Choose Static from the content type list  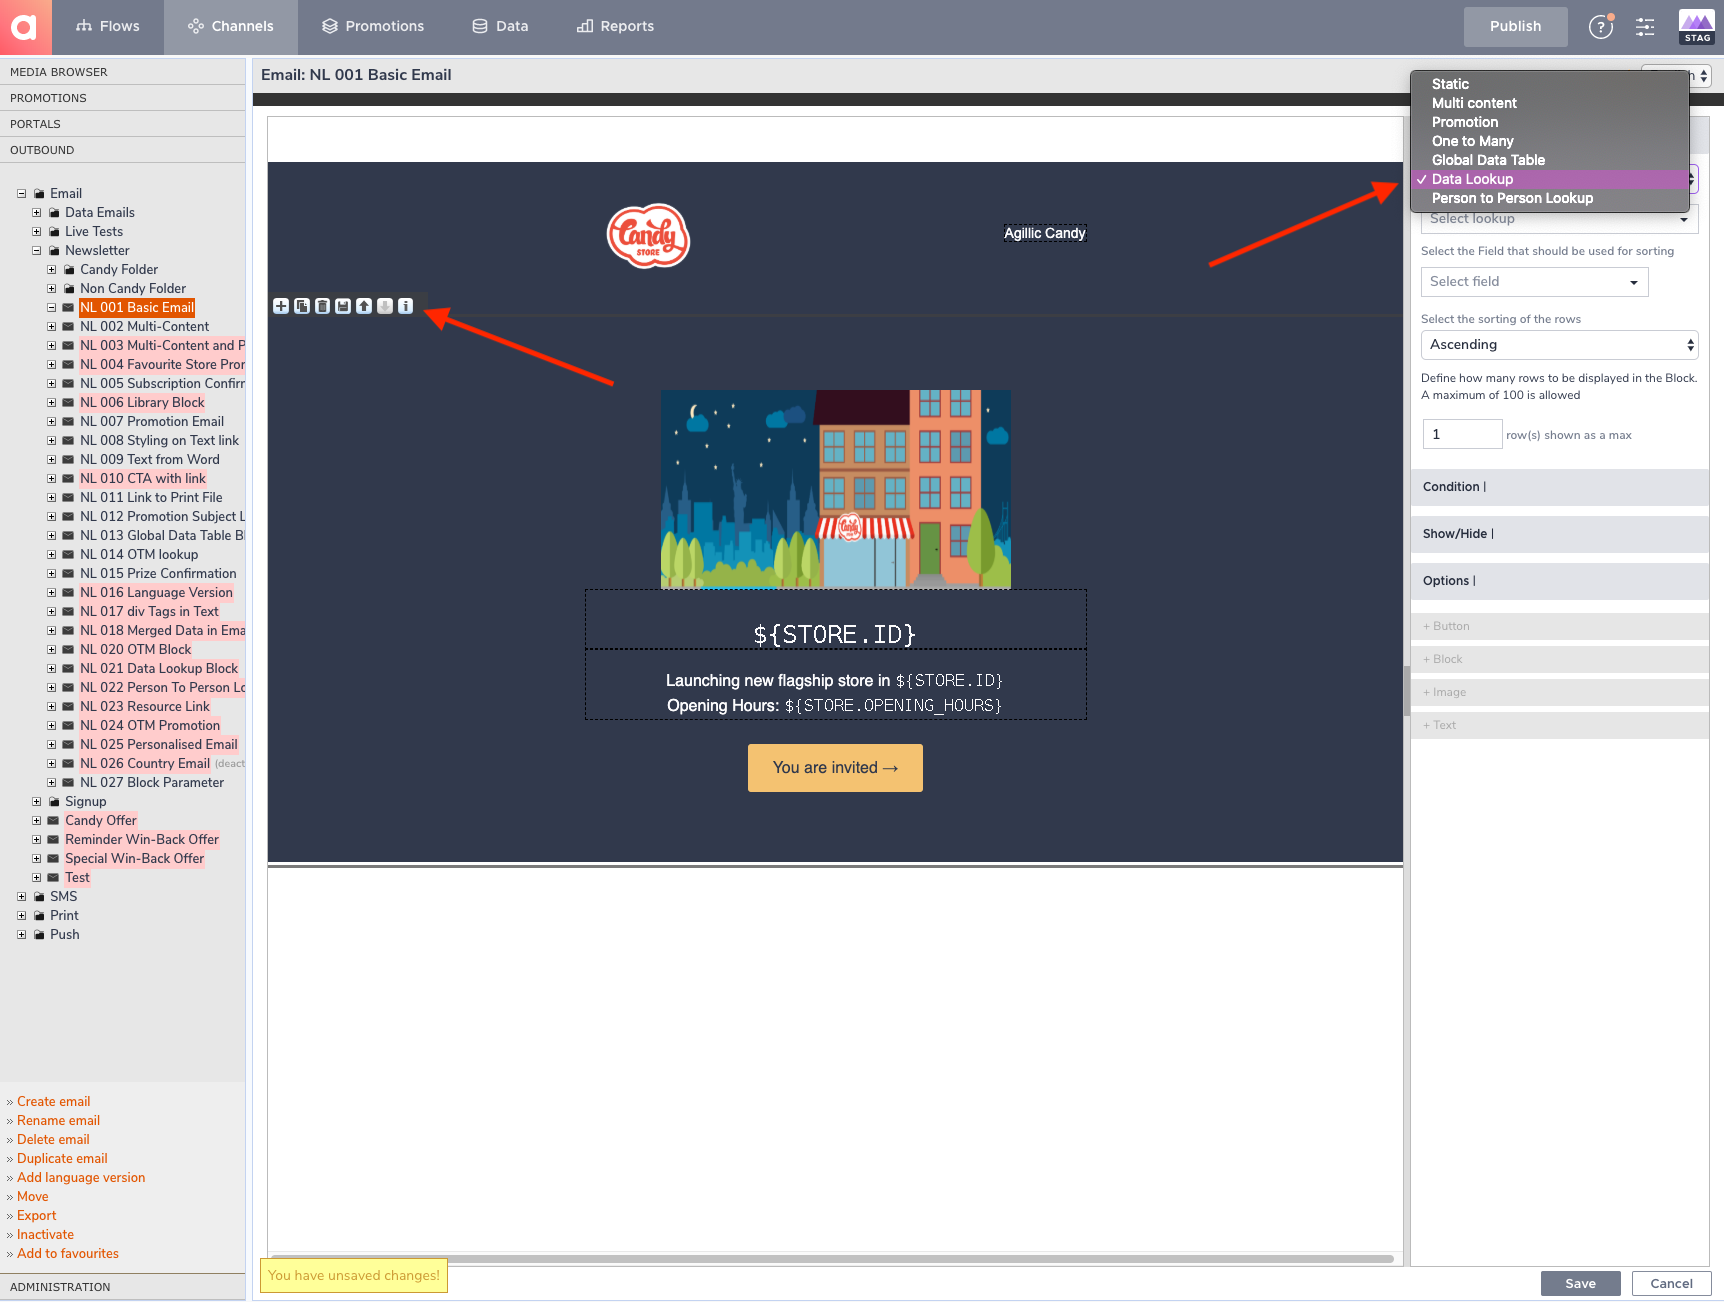[x=1550, y=84]
